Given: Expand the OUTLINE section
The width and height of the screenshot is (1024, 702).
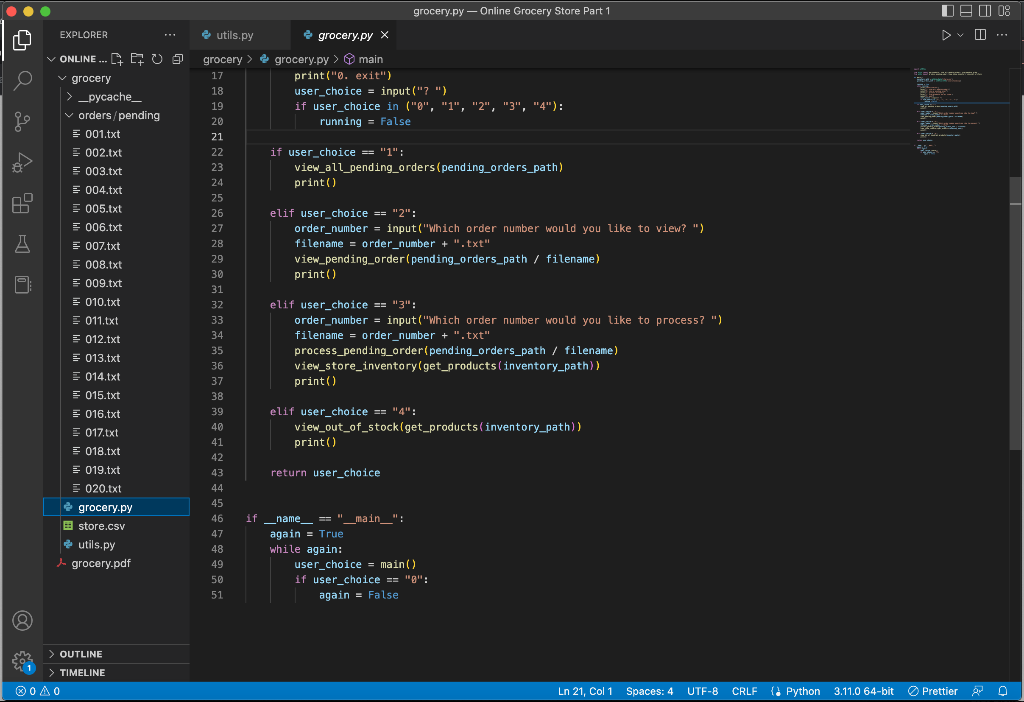Looking at the screenshot, I should (81, 654).
